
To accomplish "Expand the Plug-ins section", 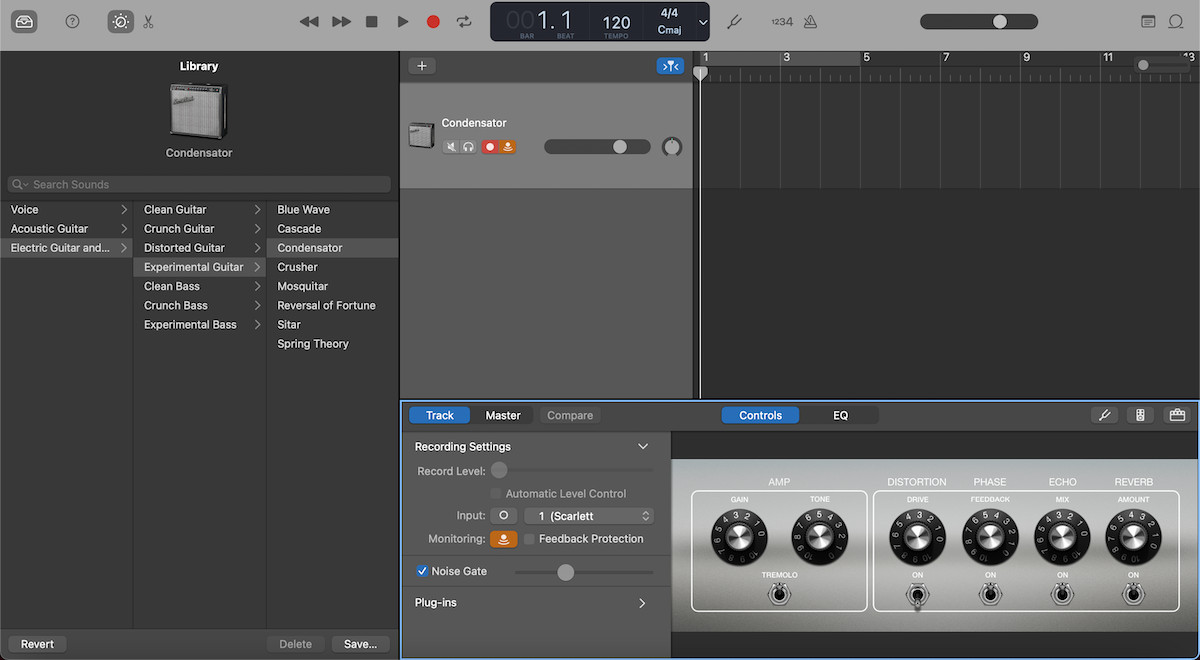I will 642,603.
